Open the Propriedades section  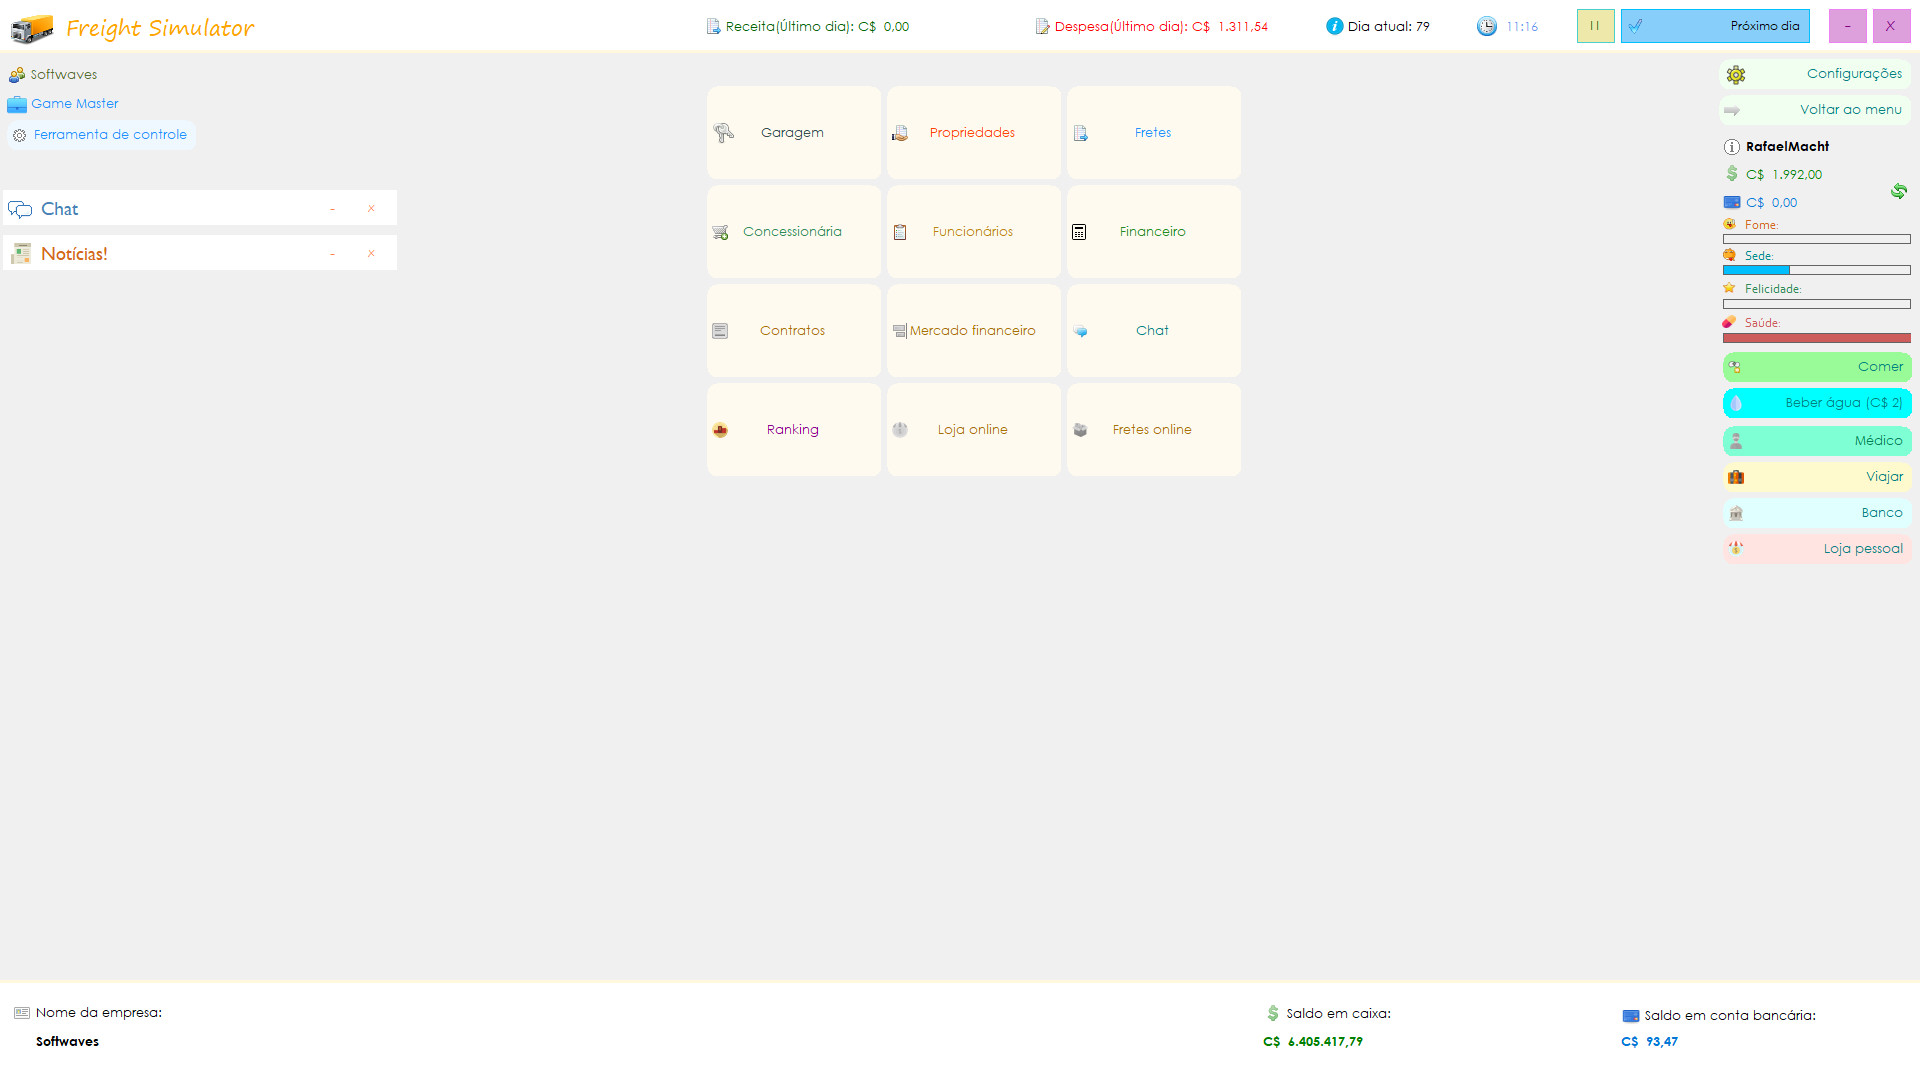click(973, 133)
